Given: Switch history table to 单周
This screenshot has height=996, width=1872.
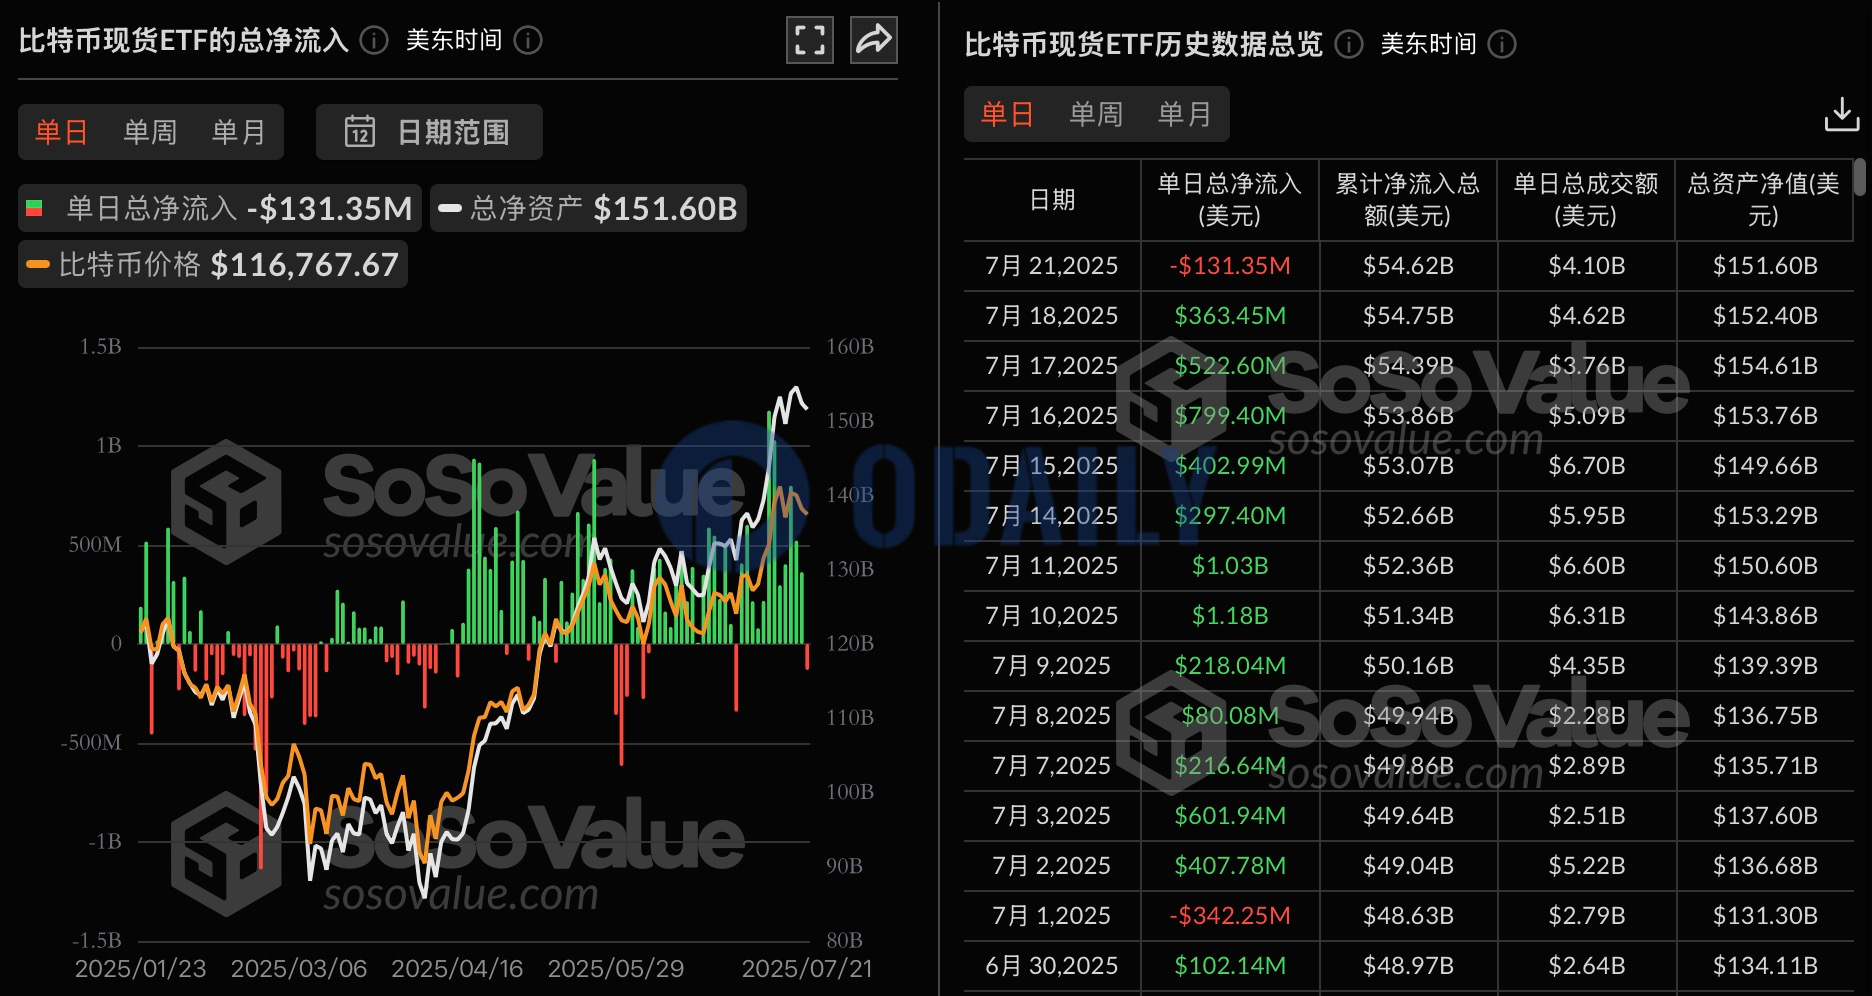Looking at the screenshot, I should click(1096, 114).
